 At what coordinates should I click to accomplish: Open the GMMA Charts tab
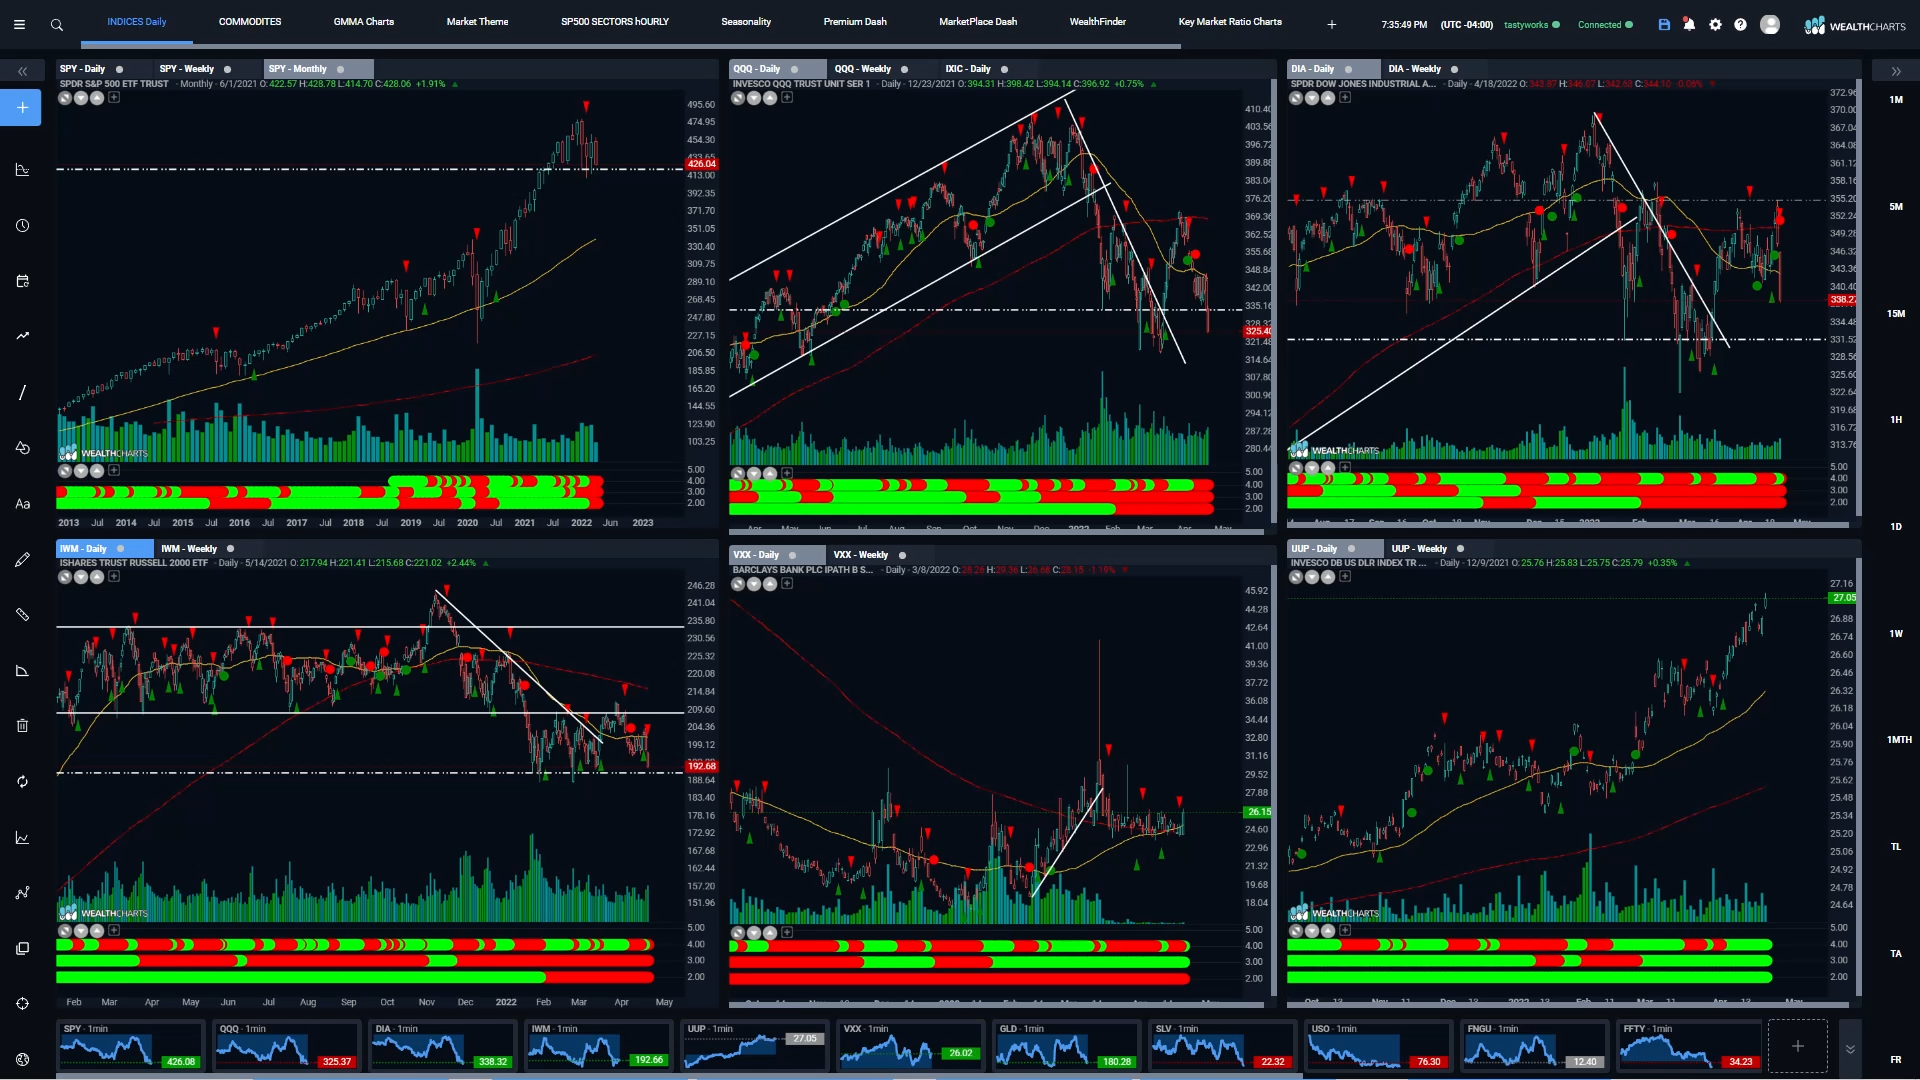coord(364,21)
